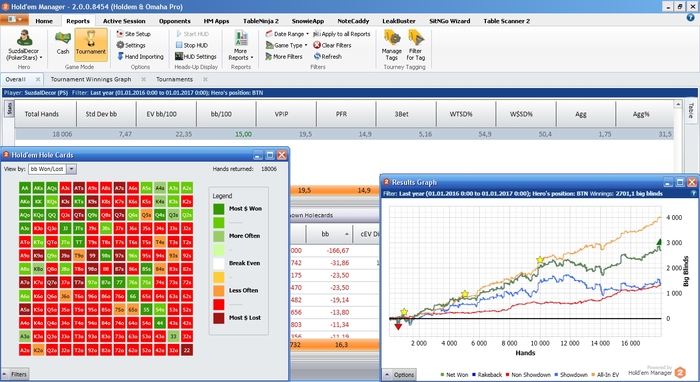Open the blue help icon in ribbon corner

pos(691,18)
